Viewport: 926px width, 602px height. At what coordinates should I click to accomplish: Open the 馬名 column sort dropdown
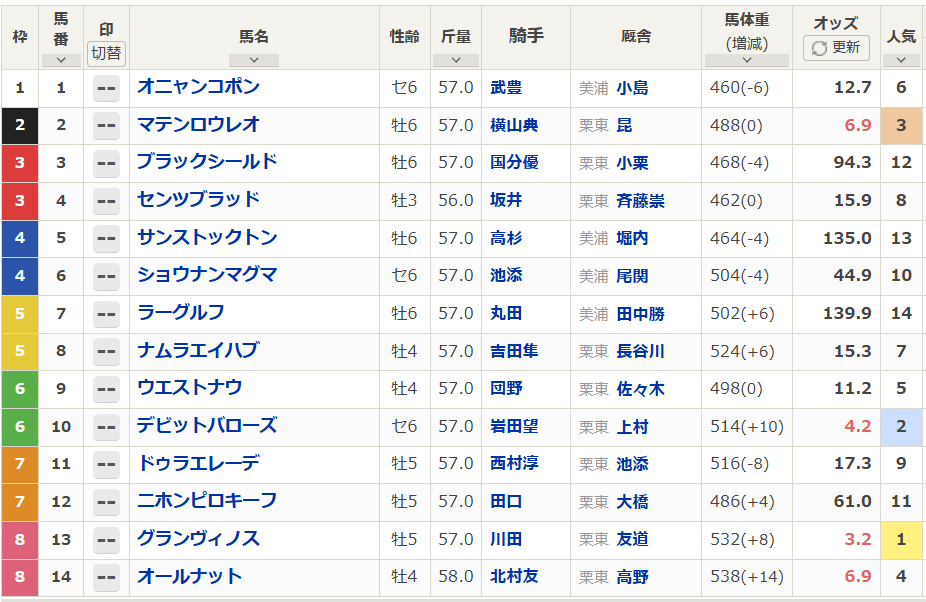pyautogui.click(x=254, y=59)
